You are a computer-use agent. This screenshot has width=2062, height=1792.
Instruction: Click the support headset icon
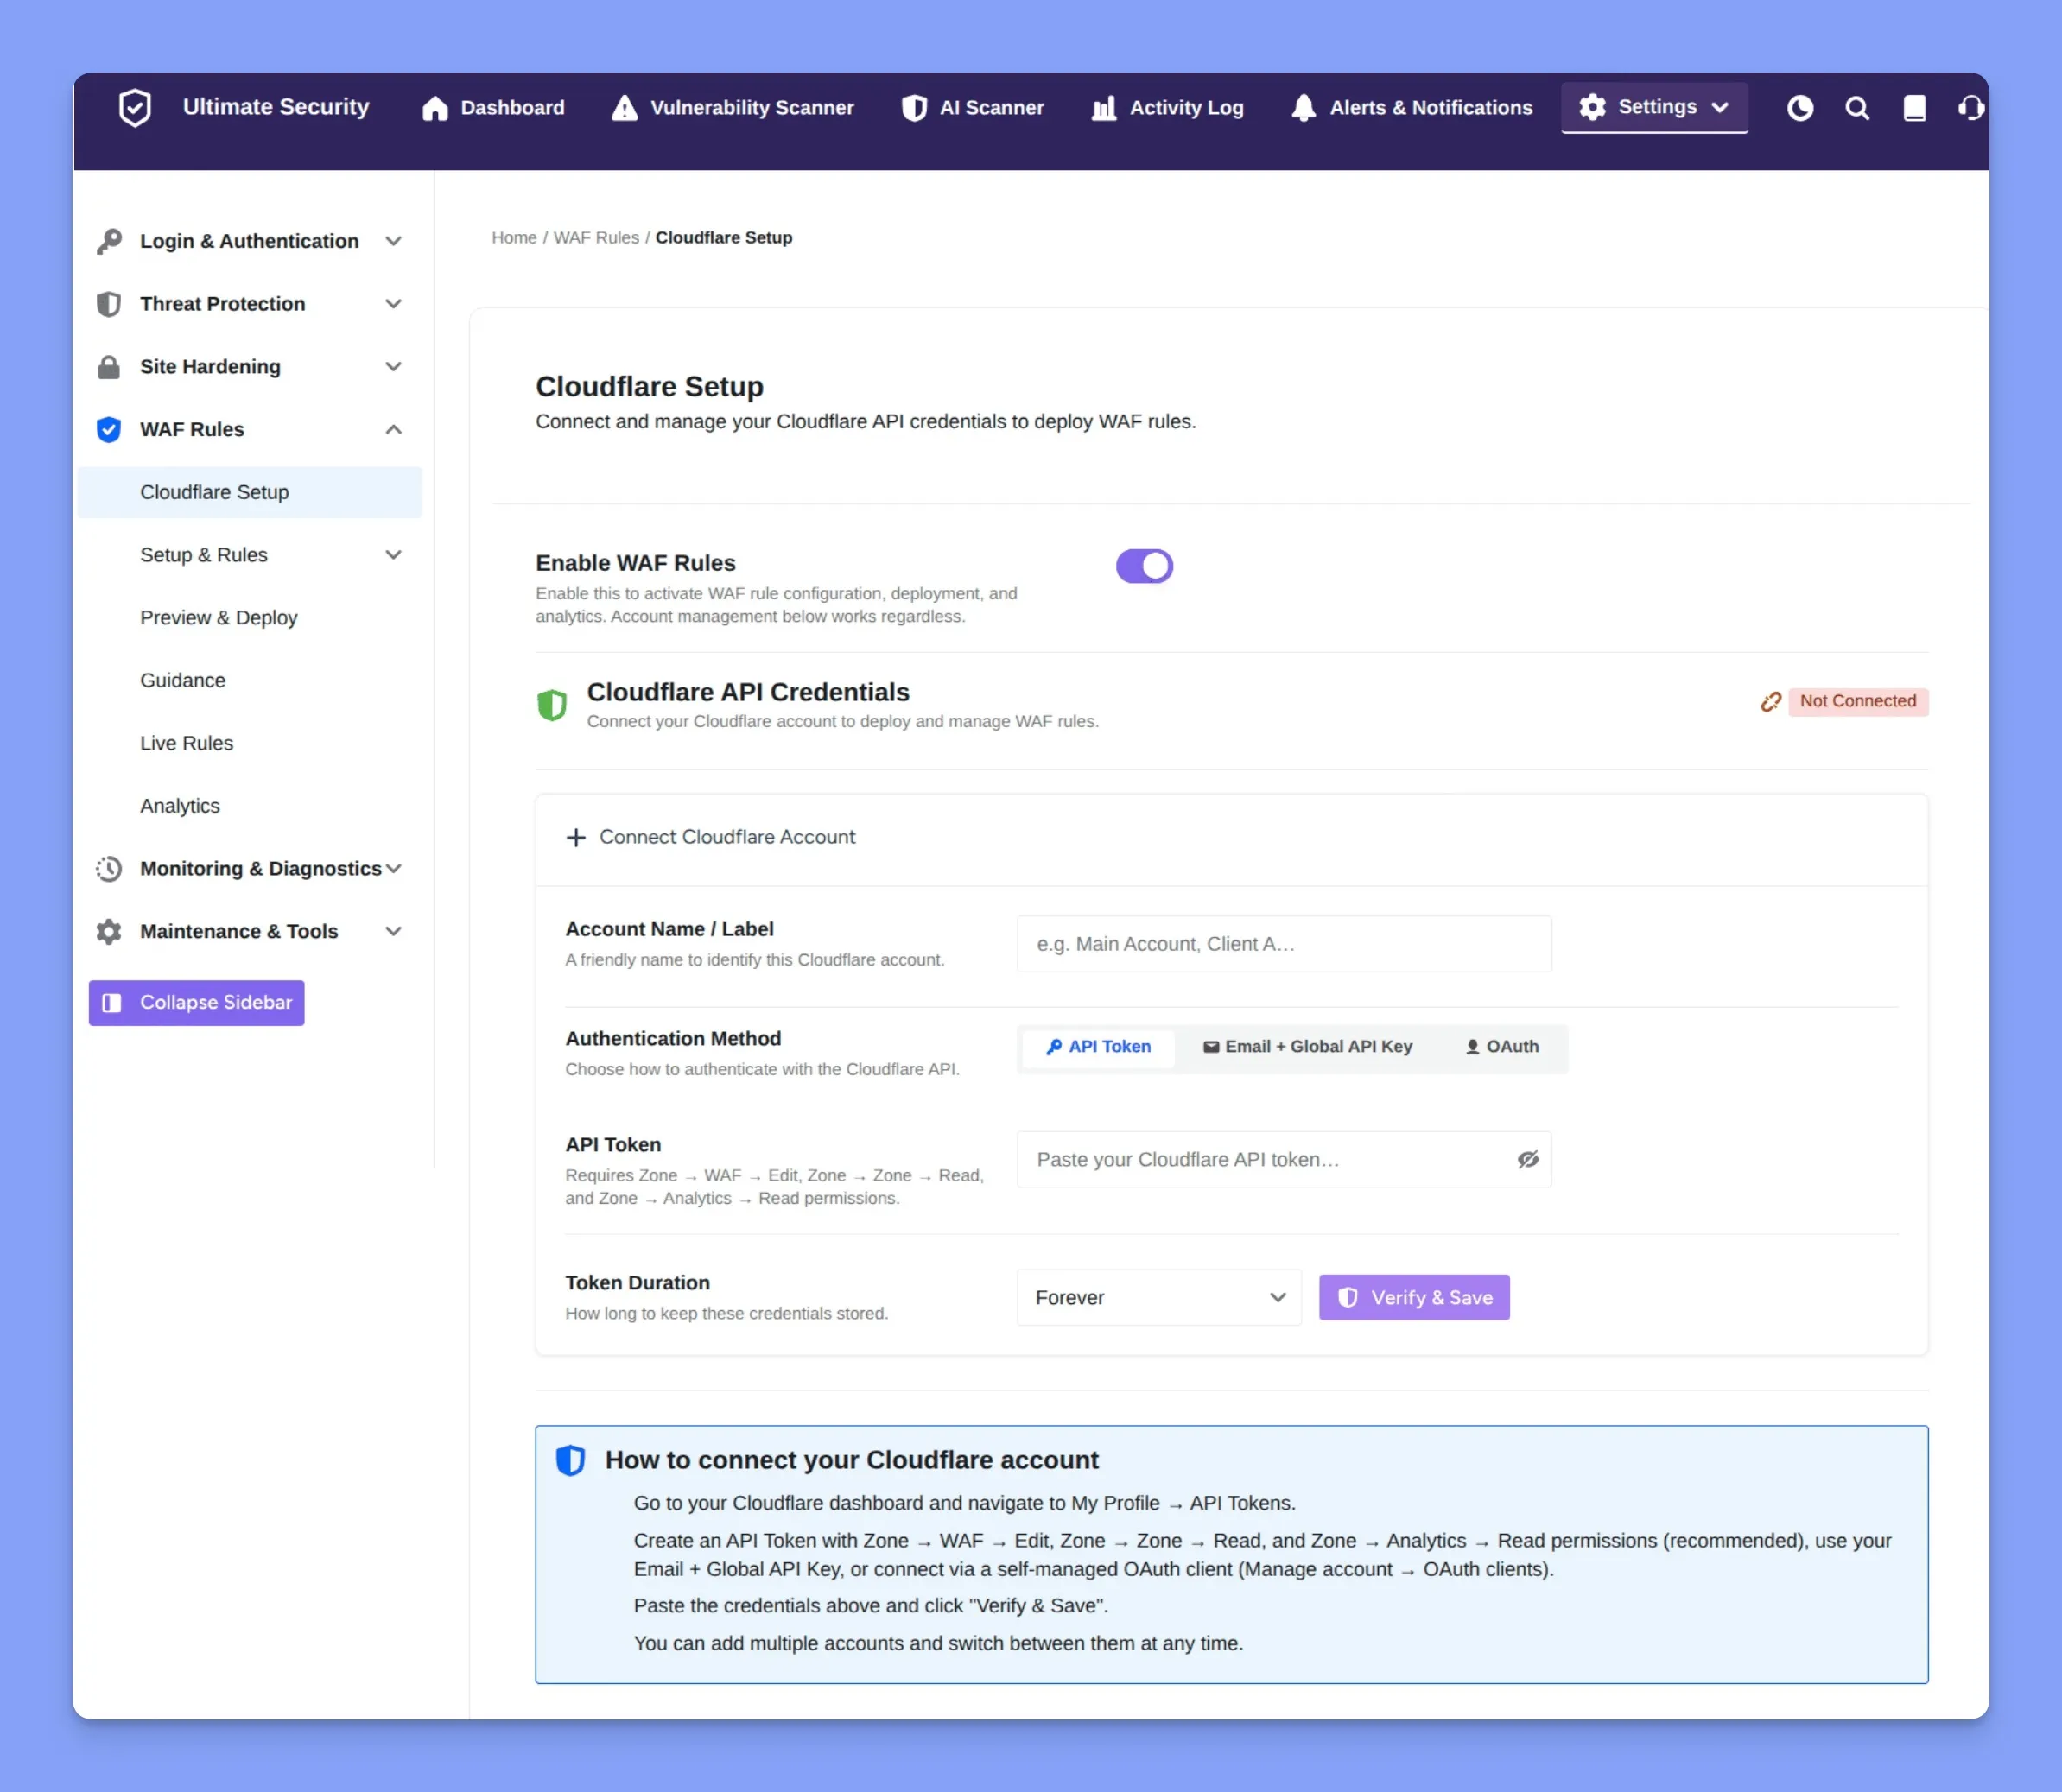pyautogui.click(x=1971, y=108)
